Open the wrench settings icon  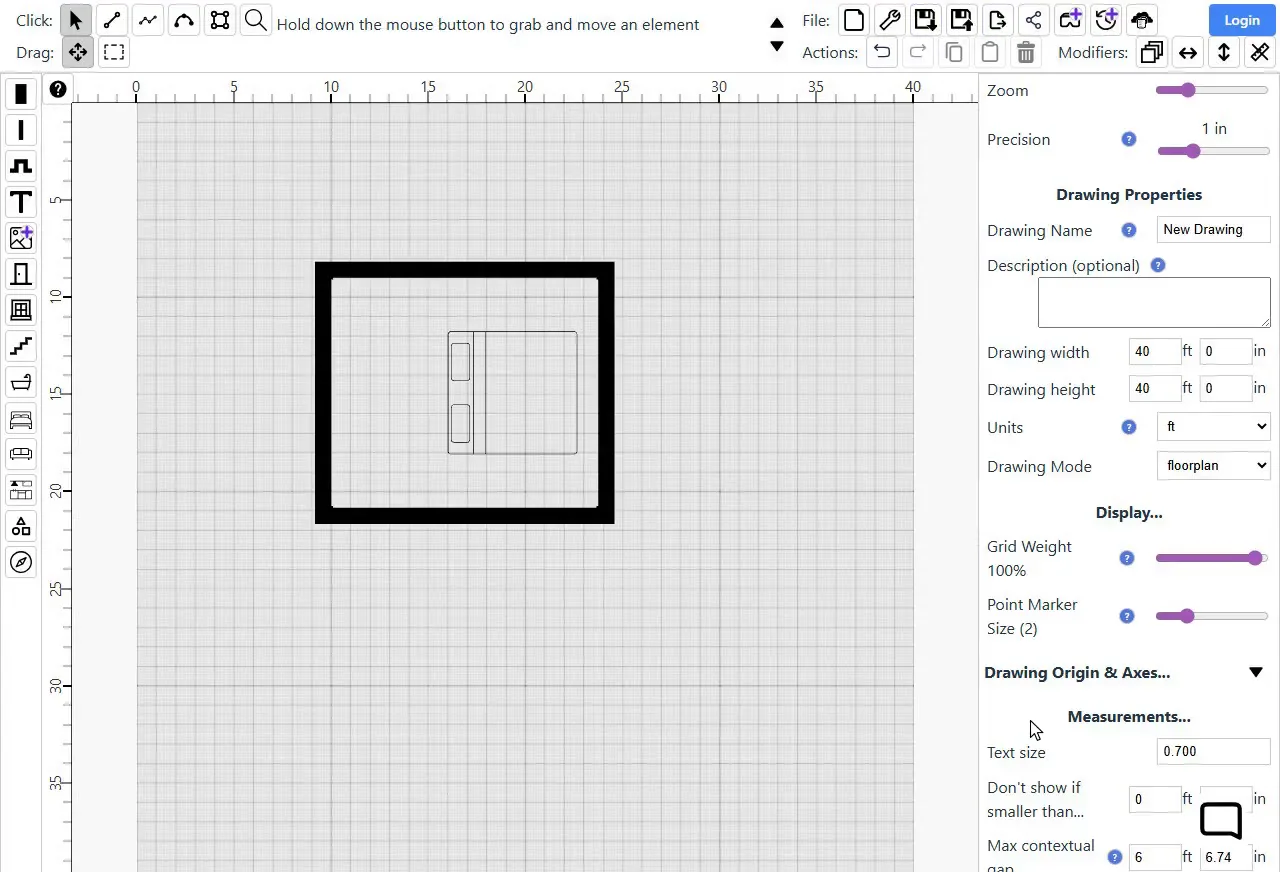pyautogui.click(x=889, y=20)
